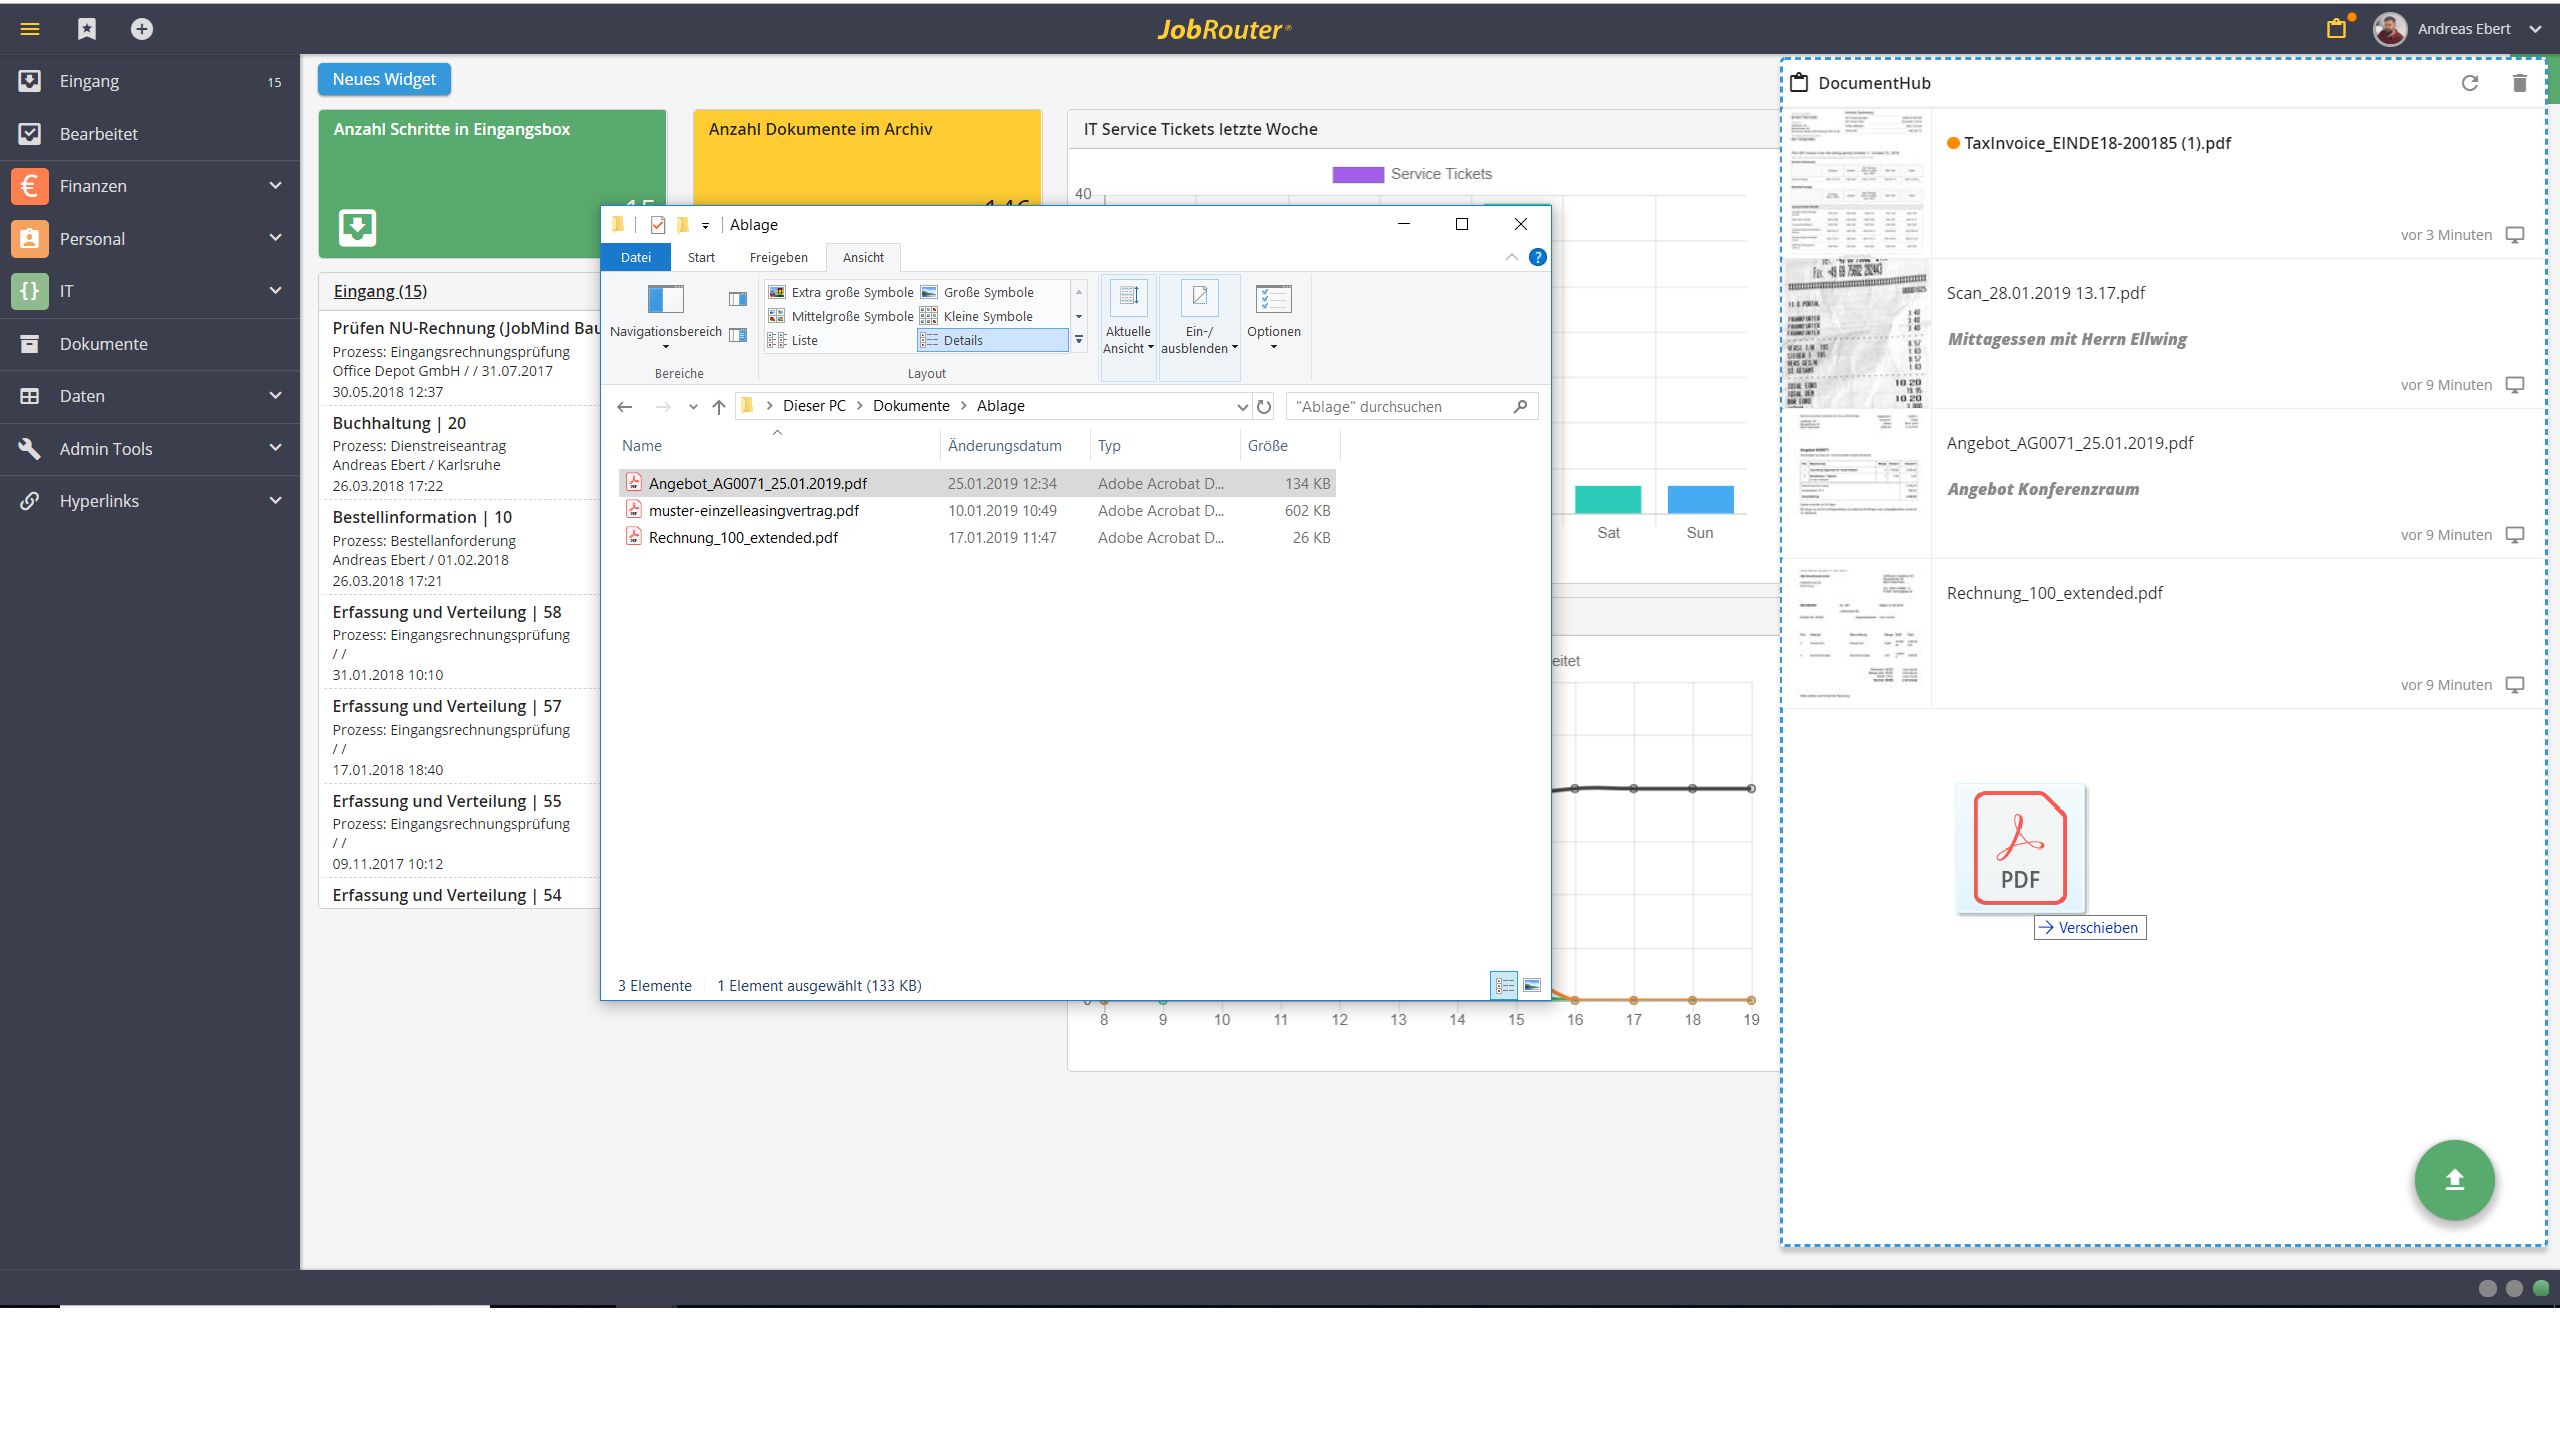Viewport: 2560px width, 1440px height.
Task: Click the preview pane icon in Bereiche group
Action: (x=738, y=299)
